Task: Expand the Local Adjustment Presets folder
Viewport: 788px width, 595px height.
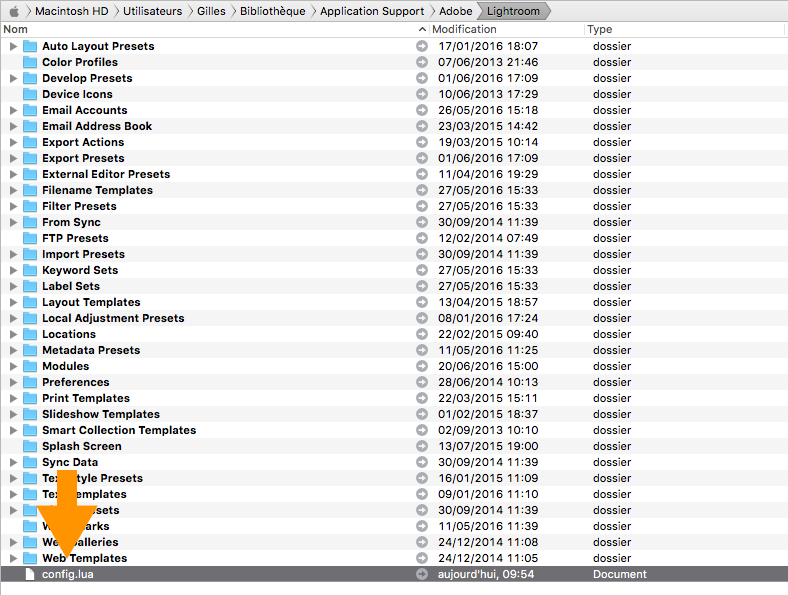Action: pyautogui.click(x=13, y=318)
